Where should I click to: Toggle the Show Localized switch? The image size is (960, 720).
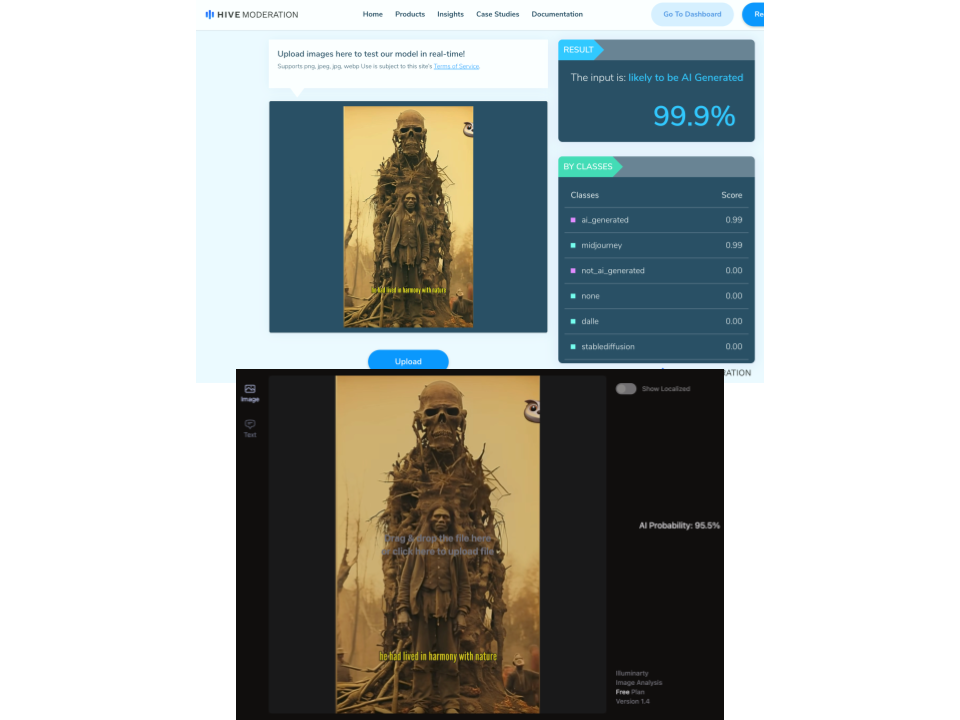click(x=626, y=388)
